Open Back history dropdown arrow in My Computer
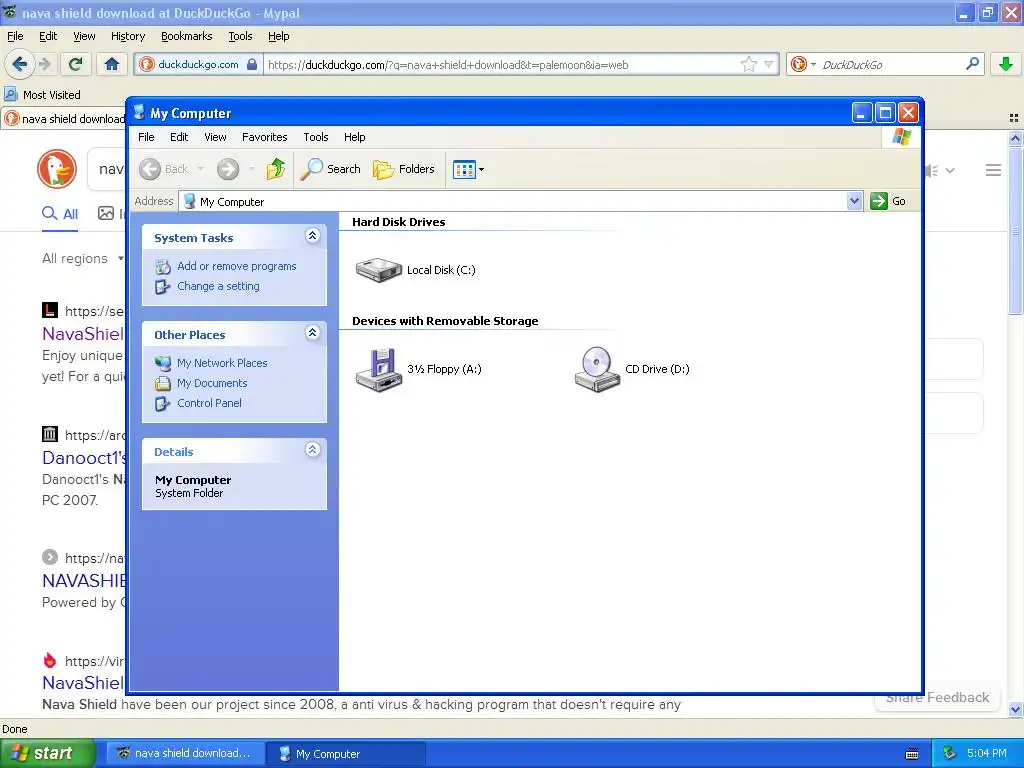1024x768 pixels. point(200,169)
